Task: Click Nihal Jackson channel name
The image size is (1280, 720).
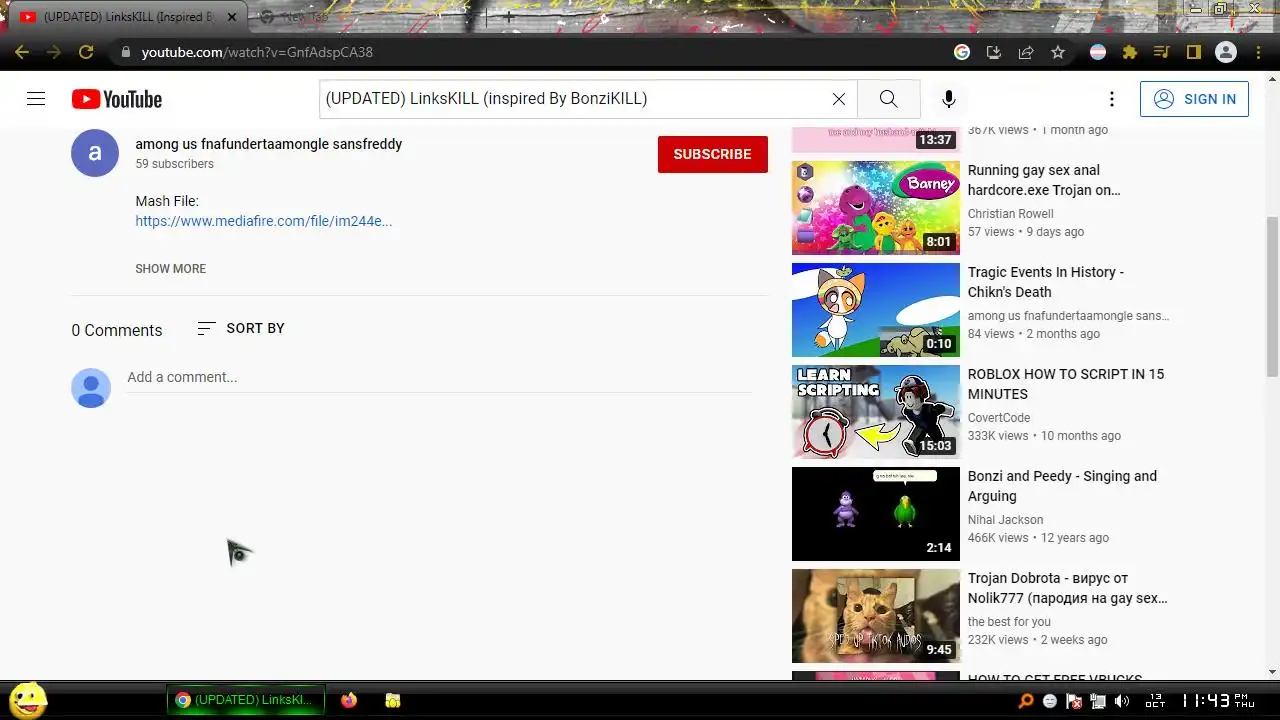Action: click(1005, 520)
